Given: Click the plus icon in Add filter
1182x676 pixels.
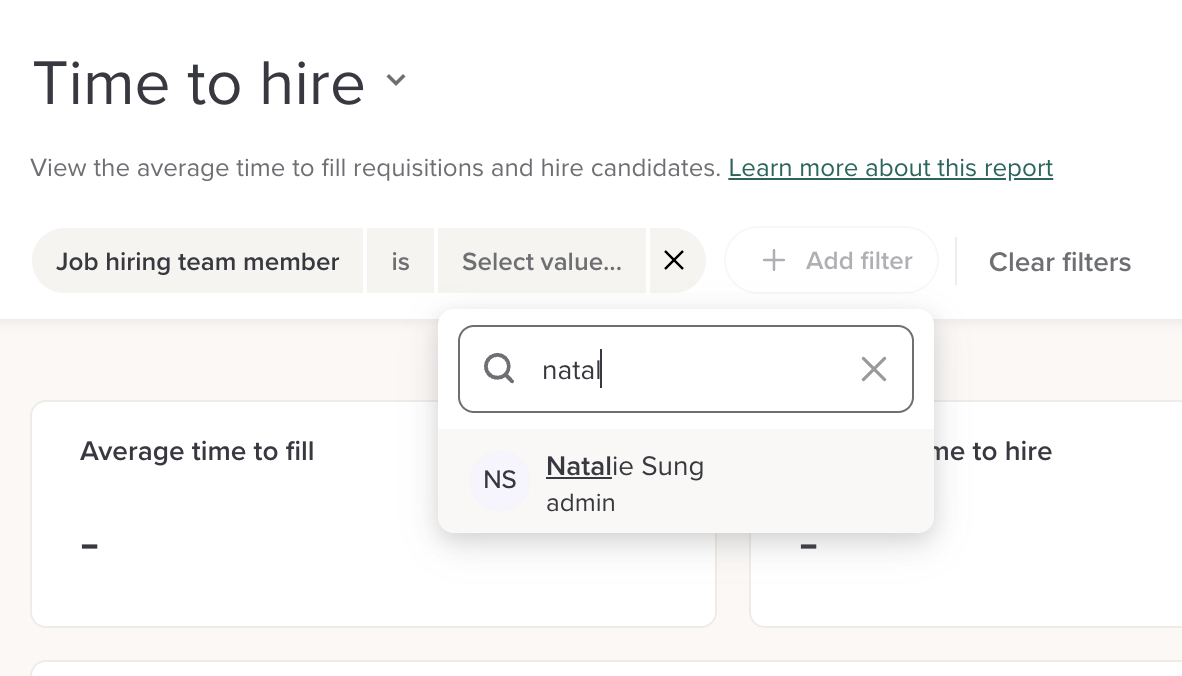Looking at the screenshot, I should 773,261.
